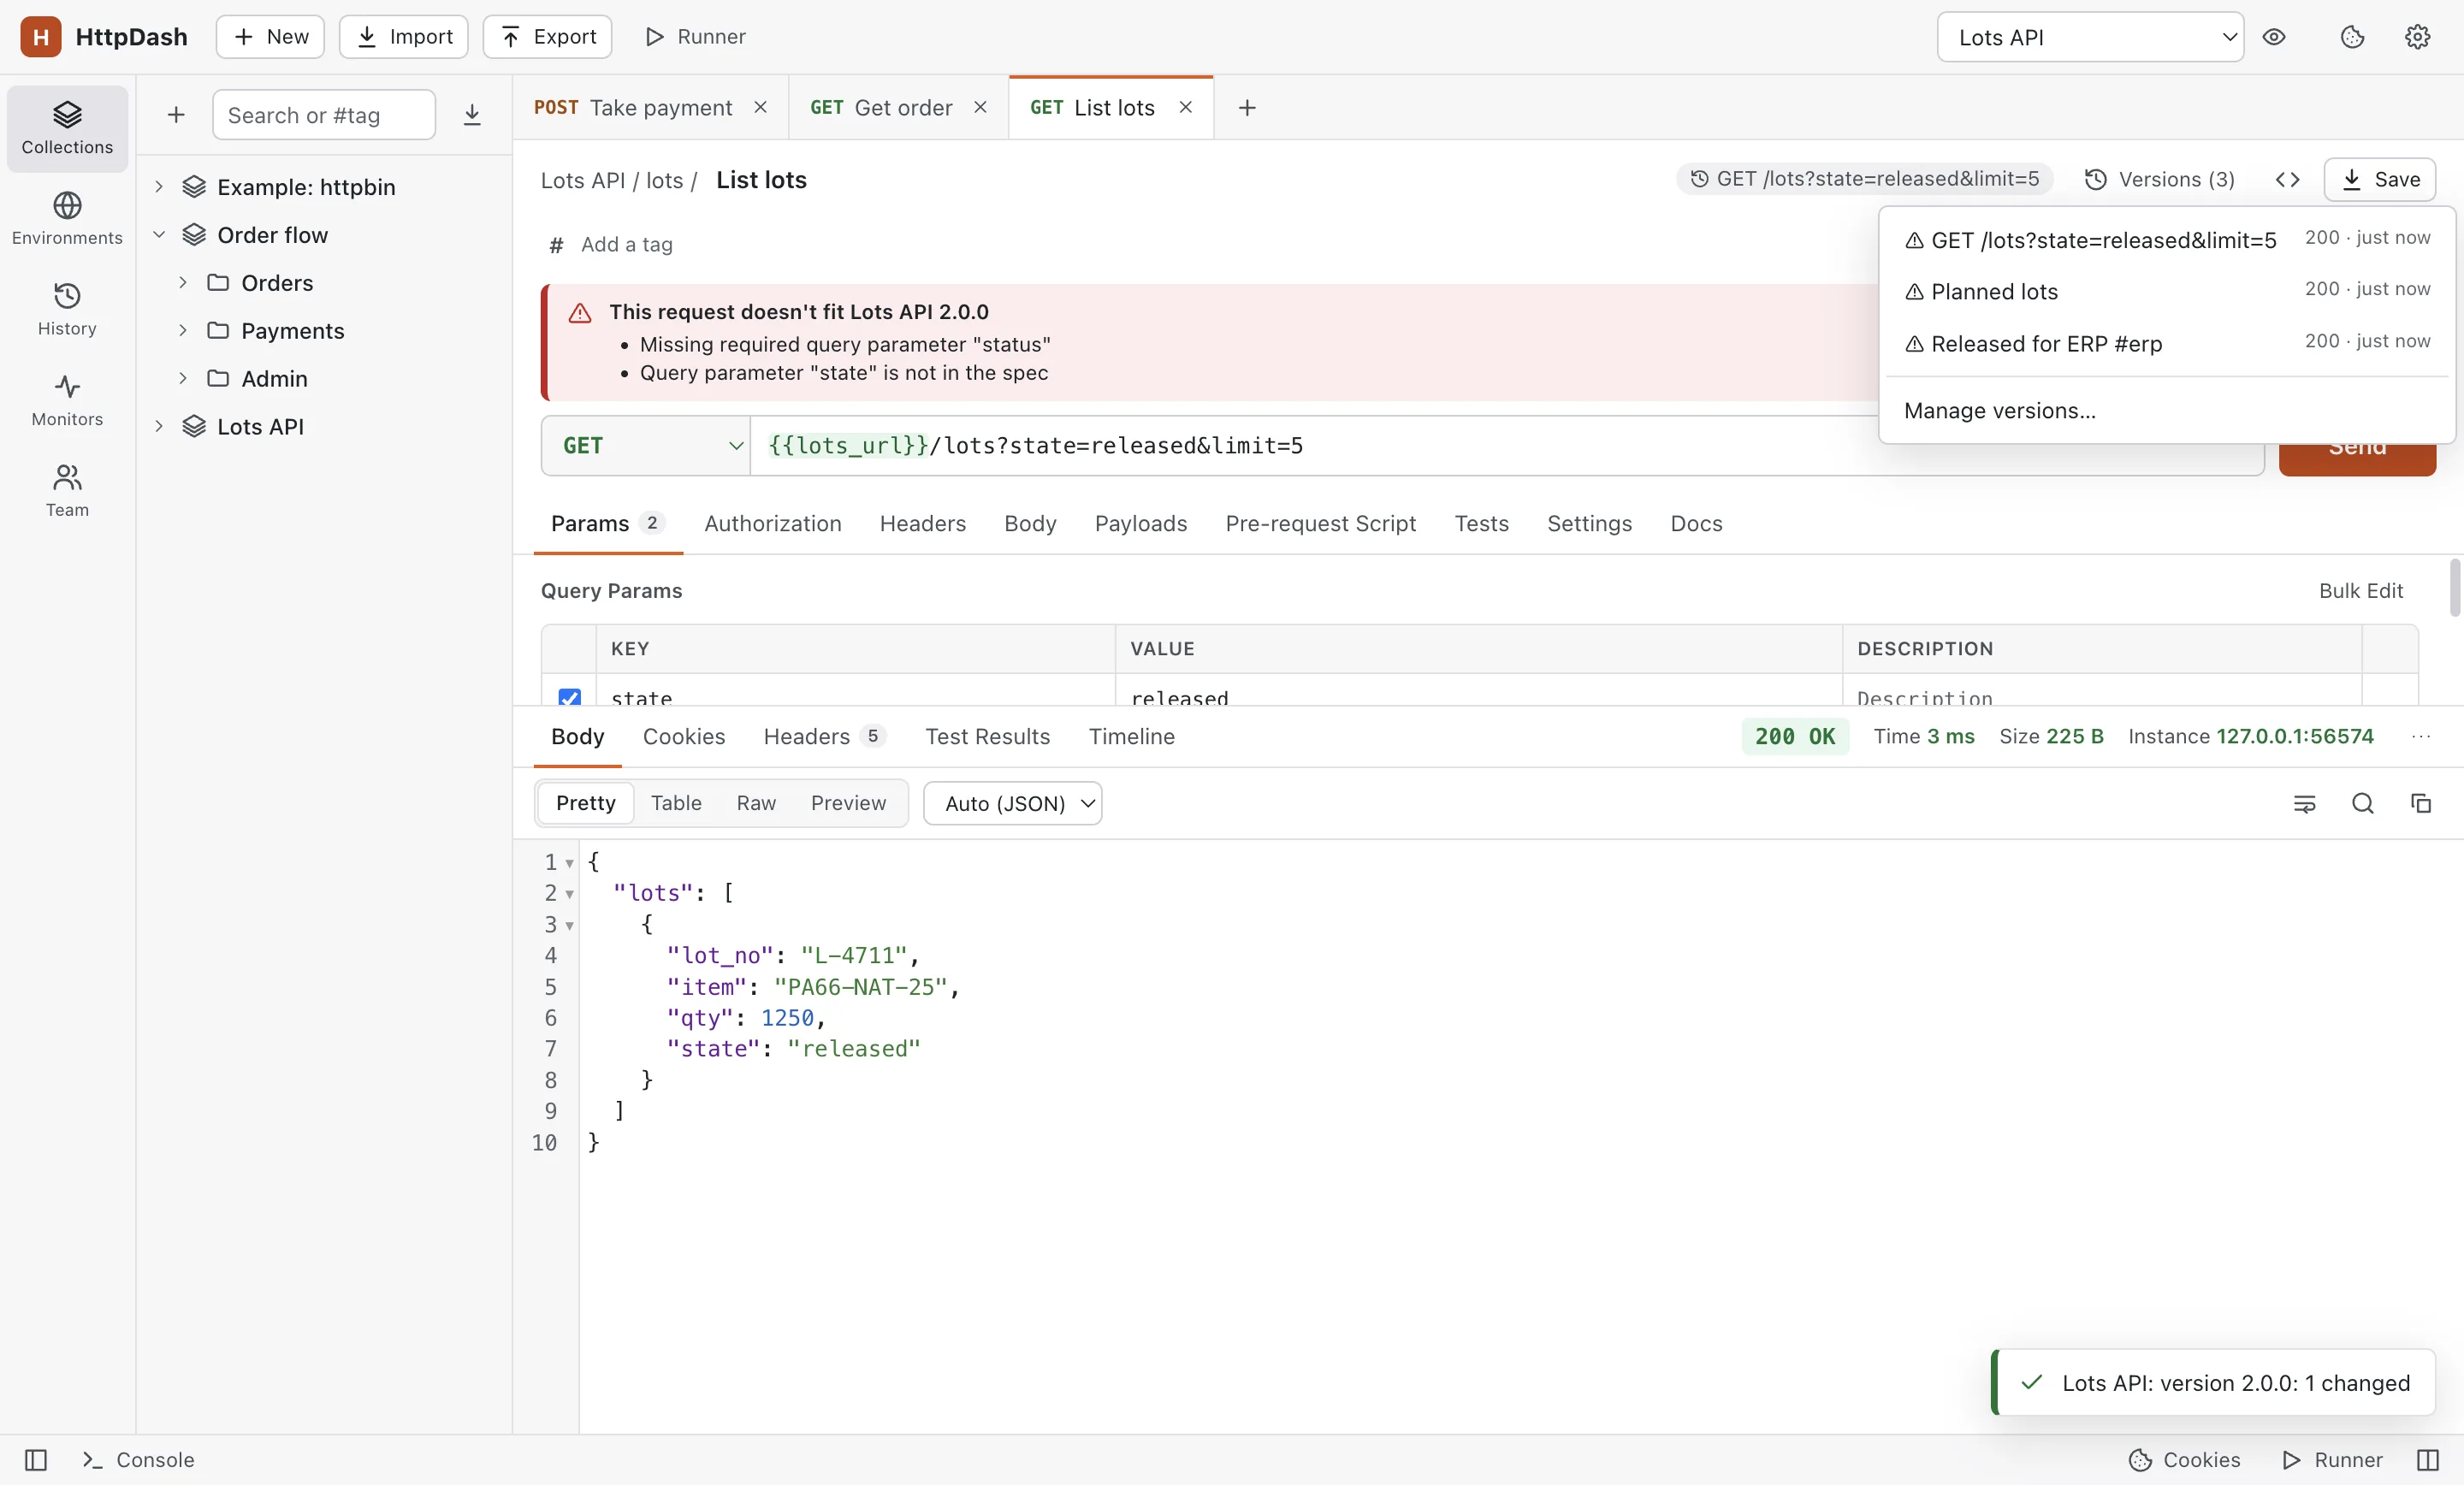Click the settings gear icon

tap(2417, 37)
